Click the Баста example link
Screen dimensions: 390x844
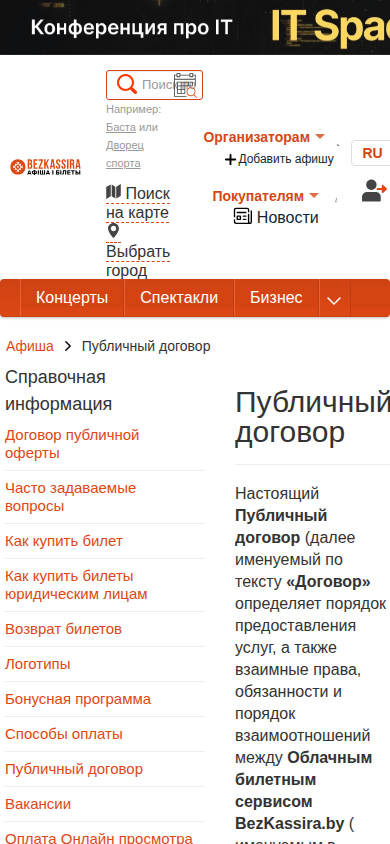point(120,128)
